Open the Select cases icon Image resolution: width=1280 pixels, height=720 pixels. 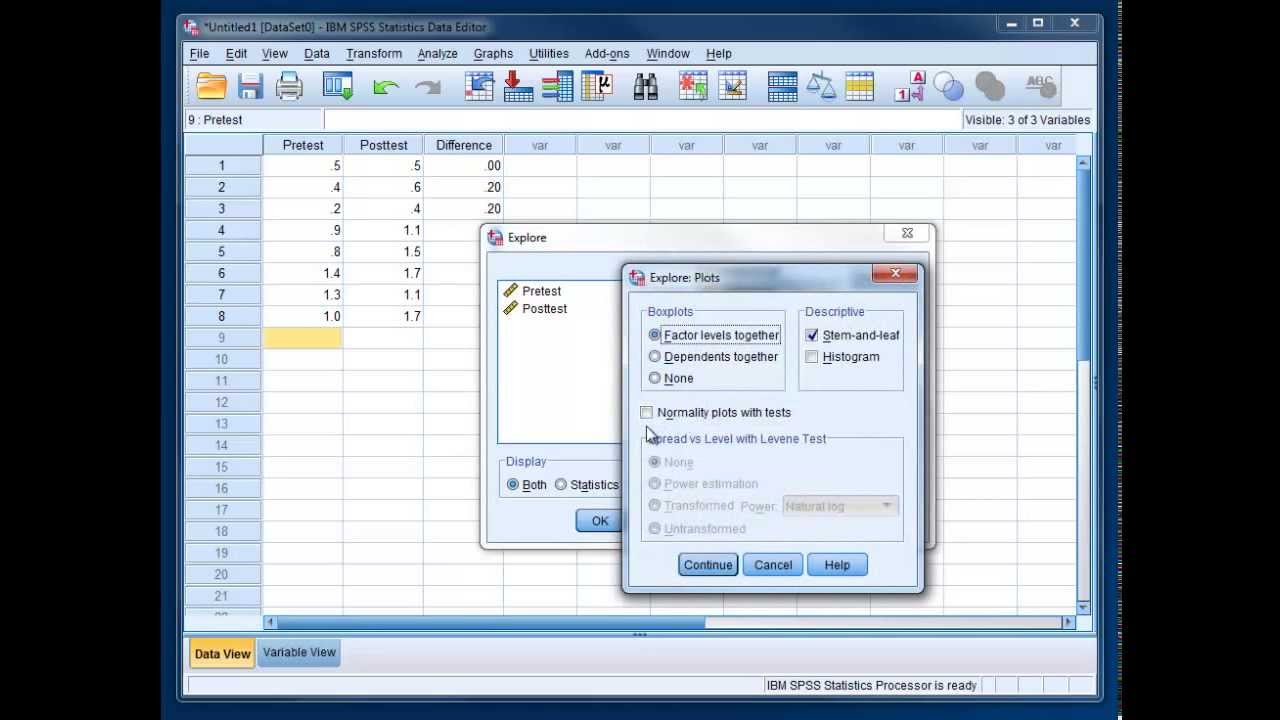click(x=860, y=87)
